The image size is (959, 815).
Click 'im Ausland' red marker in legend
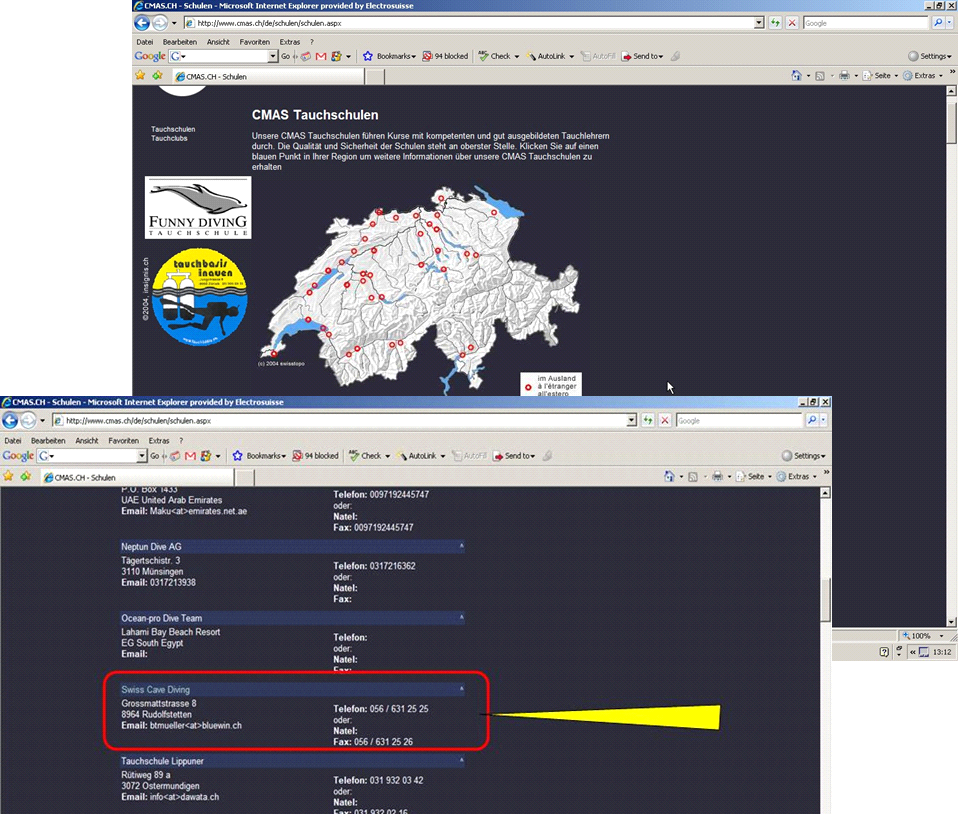click(528, 387)
